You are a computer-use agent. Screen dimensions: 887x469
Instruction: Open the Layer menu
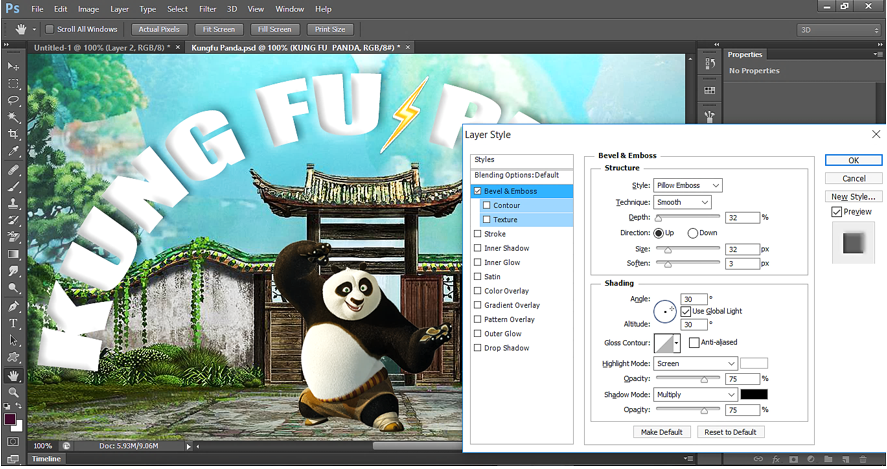(119, 9)
